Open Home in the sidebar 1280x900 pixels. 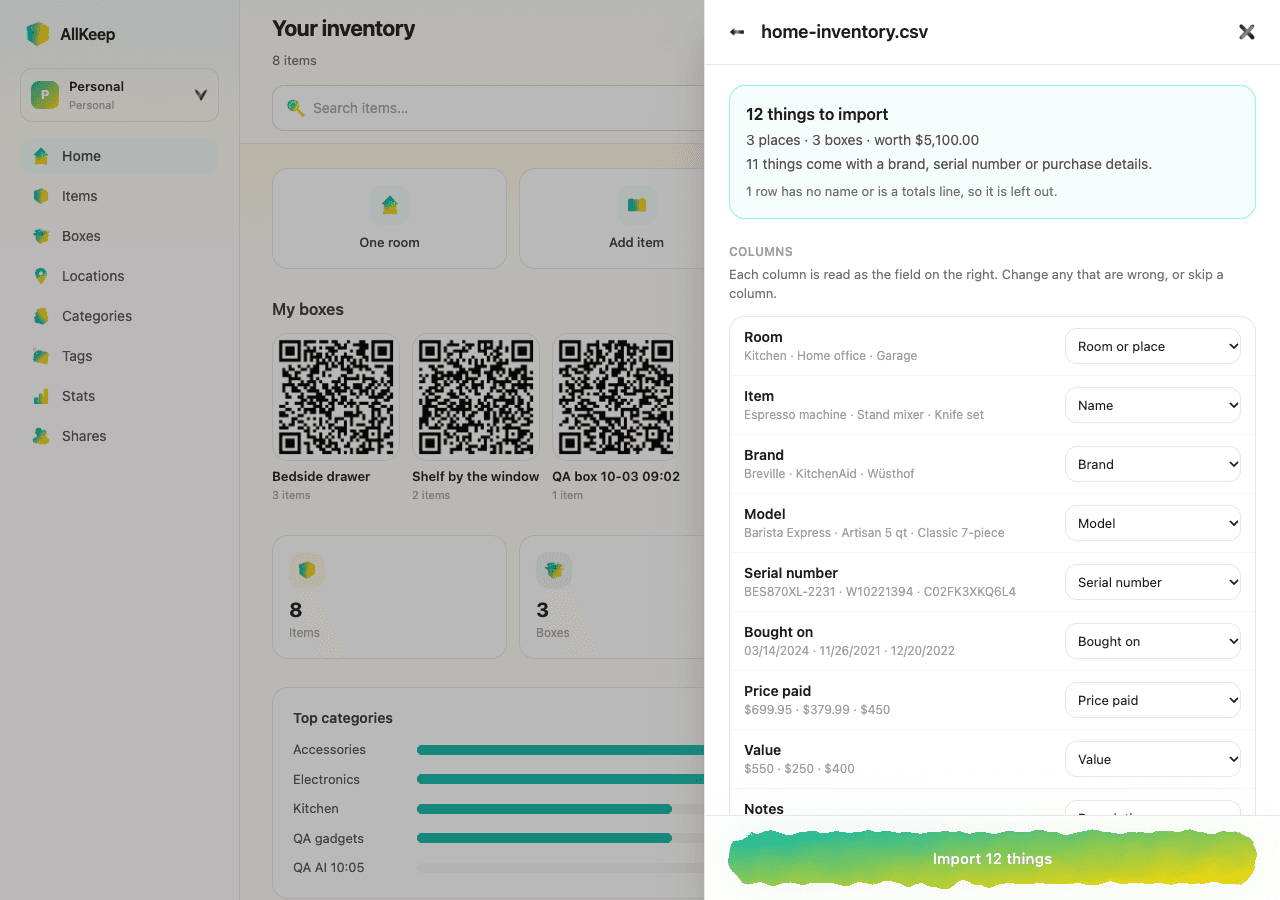(119, 156)
